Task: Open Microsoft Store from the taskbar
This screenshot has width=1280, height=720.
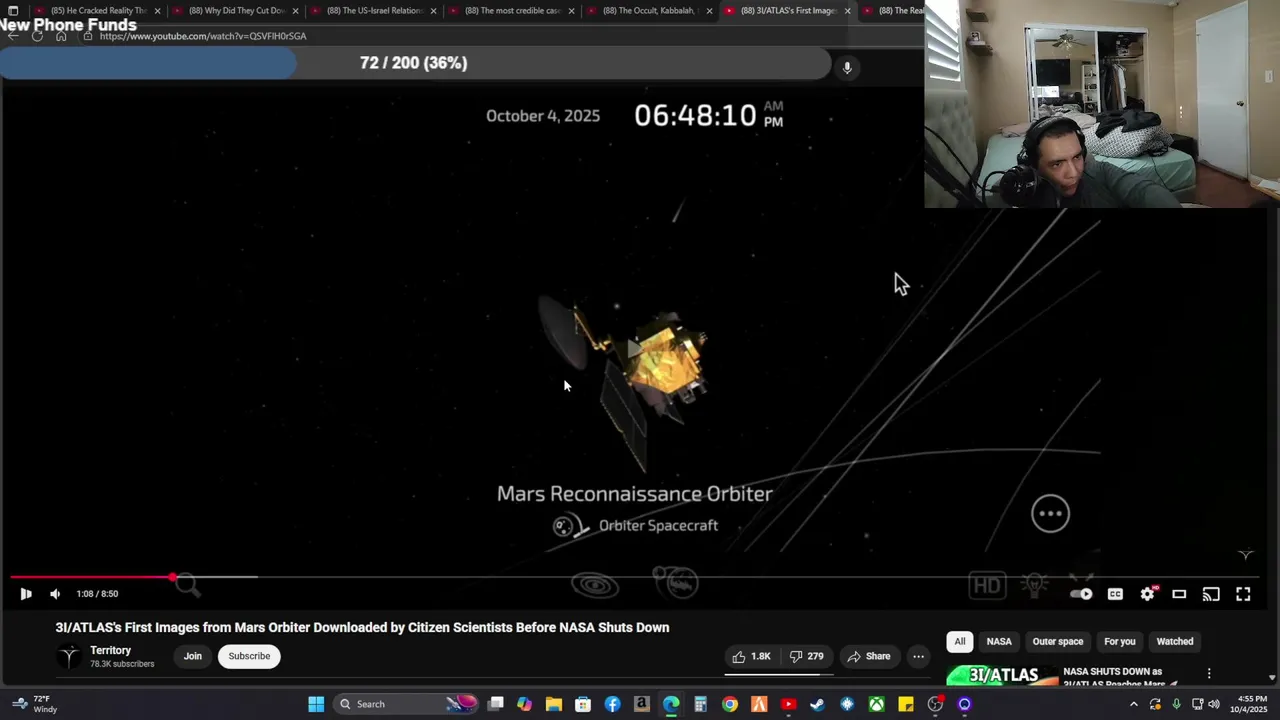Action: [583, 704]
